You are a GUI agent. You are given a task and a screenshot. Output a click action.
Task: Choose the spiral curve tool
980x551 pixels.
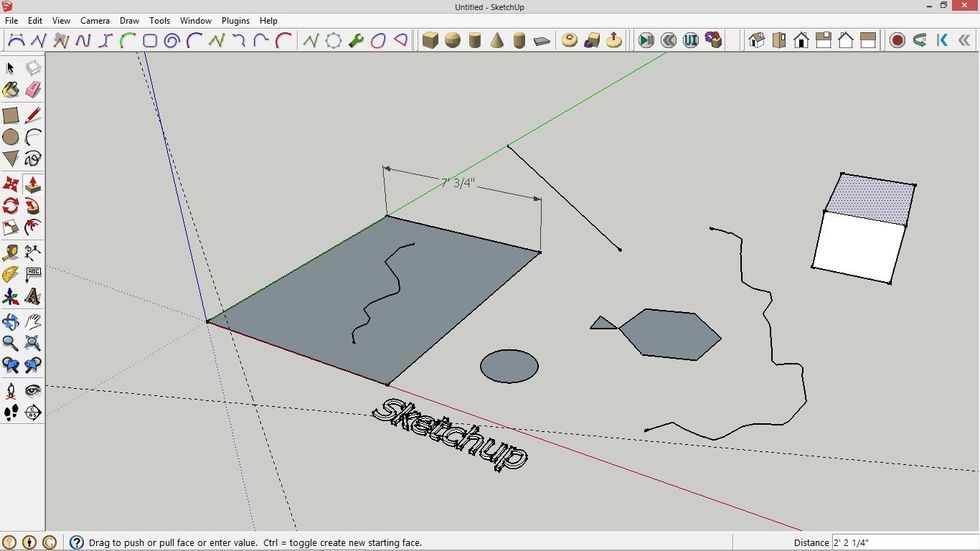tap(172, 41)
